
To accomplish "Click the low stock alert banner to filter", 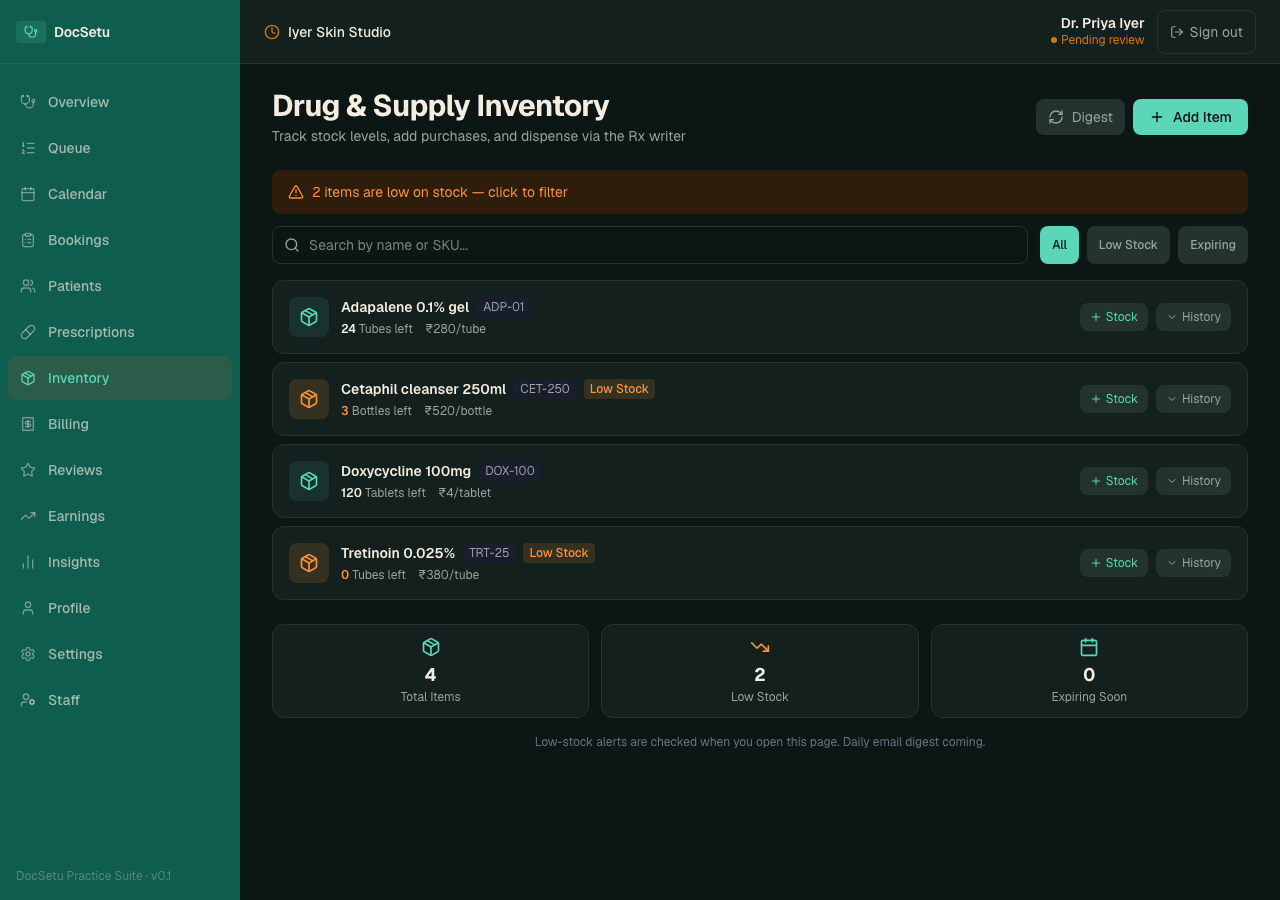I will (760, 192).
